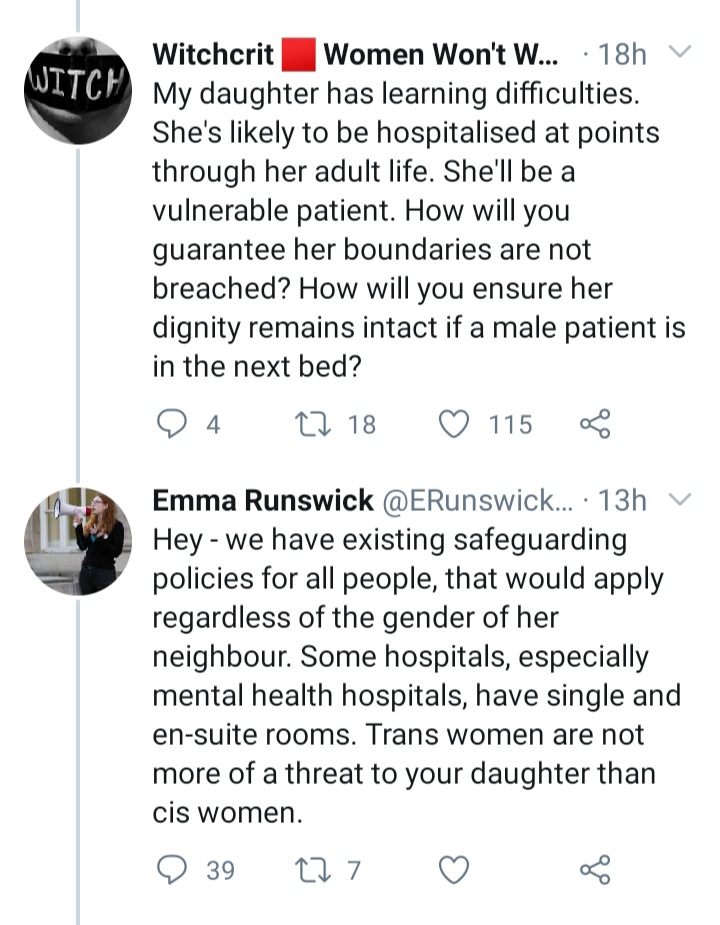Open share options for Emma Runswick's tweet
This screenshot has height=925, width=720.
pos(595,869)
